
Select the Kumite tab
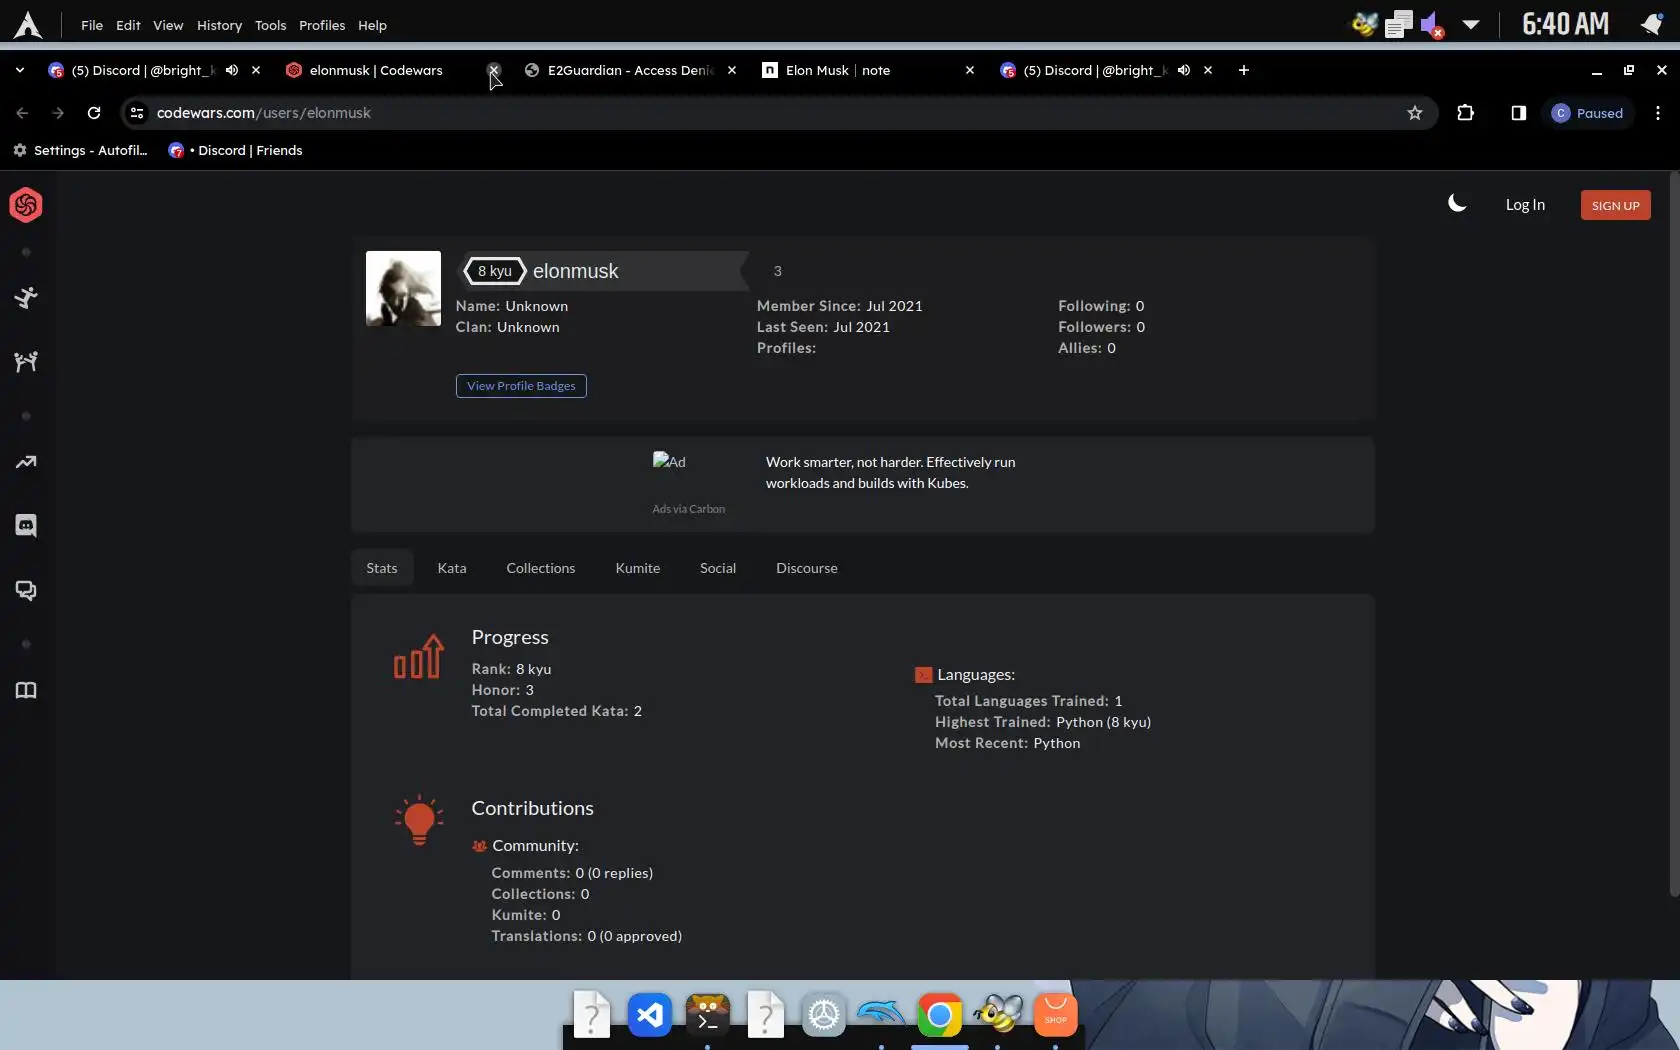[638, 568]
